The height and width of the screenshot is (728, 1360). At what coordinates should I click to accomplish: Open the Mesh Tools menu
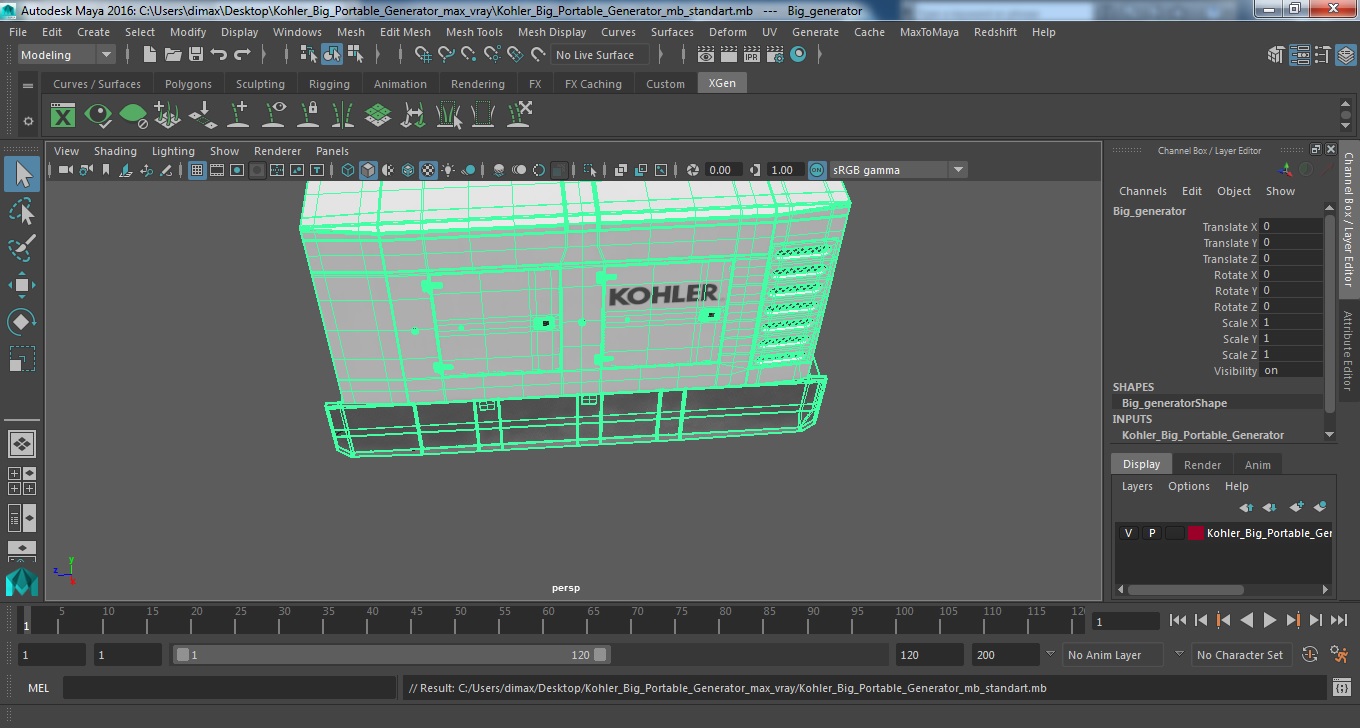point(474,32)
